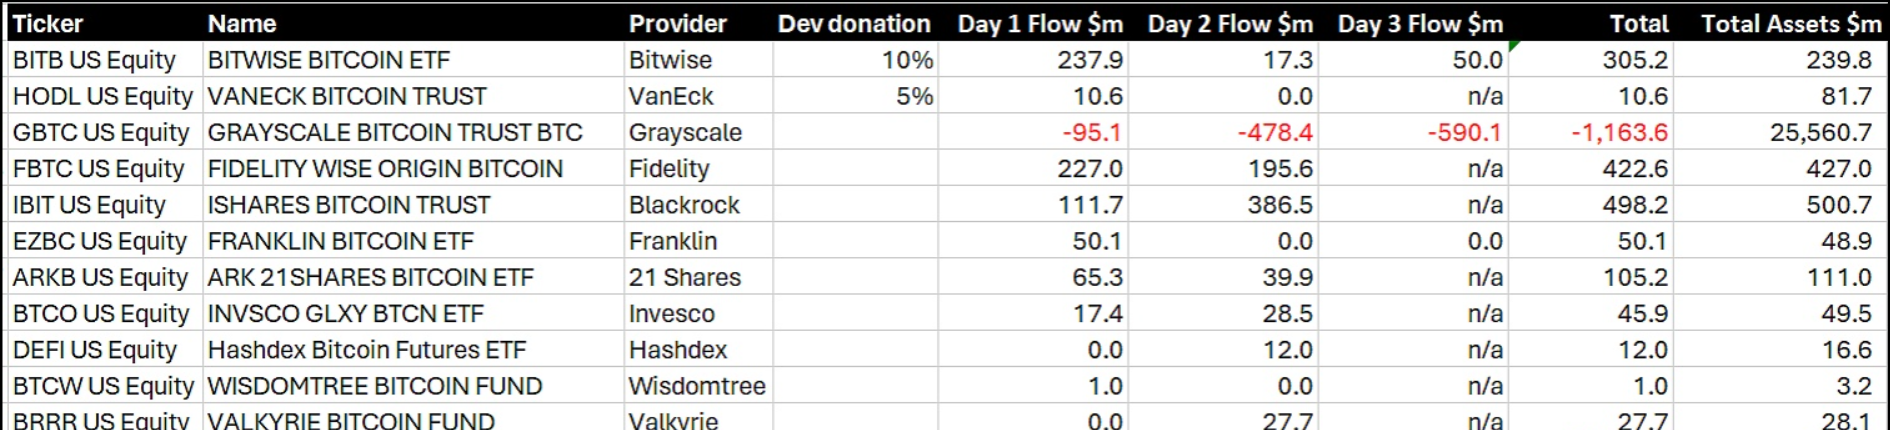Select the FIDELITY WISE ORIGIN BITCOIN cell
The width and height of the screenshot is (1890, 430).
[x=385, y=169]
